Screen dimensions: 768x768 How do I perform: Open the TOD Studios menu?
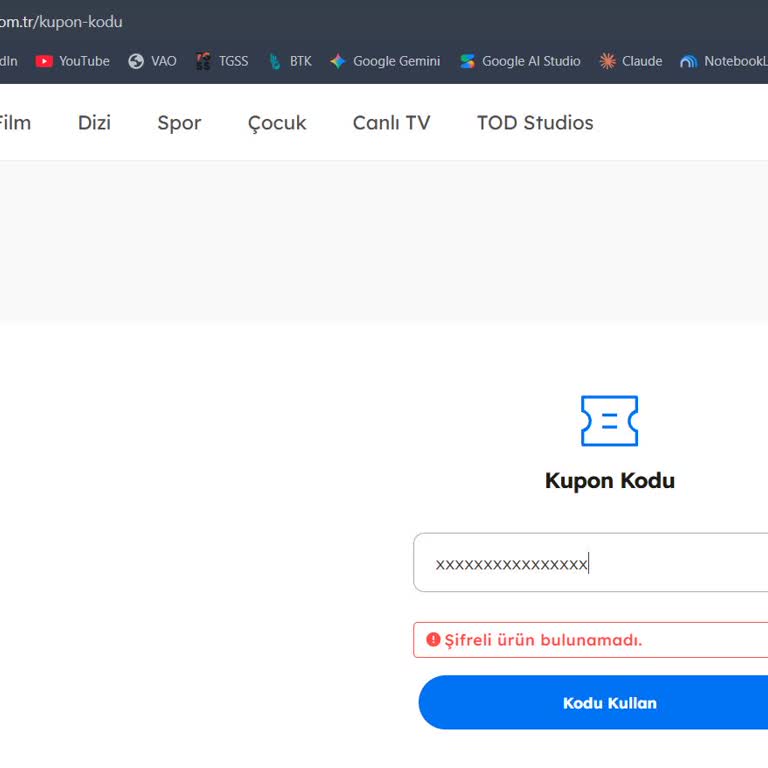coord(535,122)
